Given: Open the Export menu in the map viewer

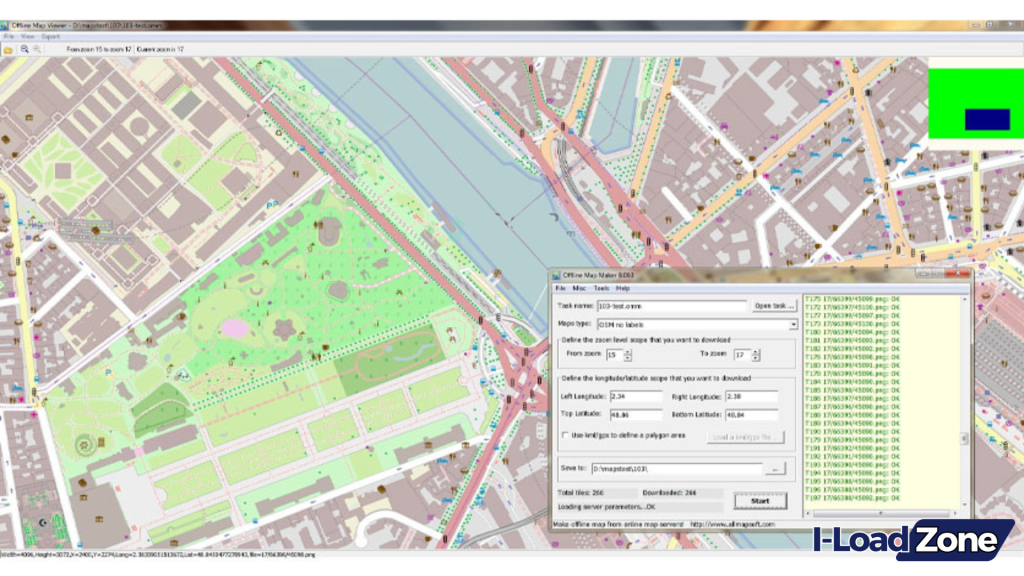Looking at the screenshot, I should pyautogui.click(x=50, y=34).
